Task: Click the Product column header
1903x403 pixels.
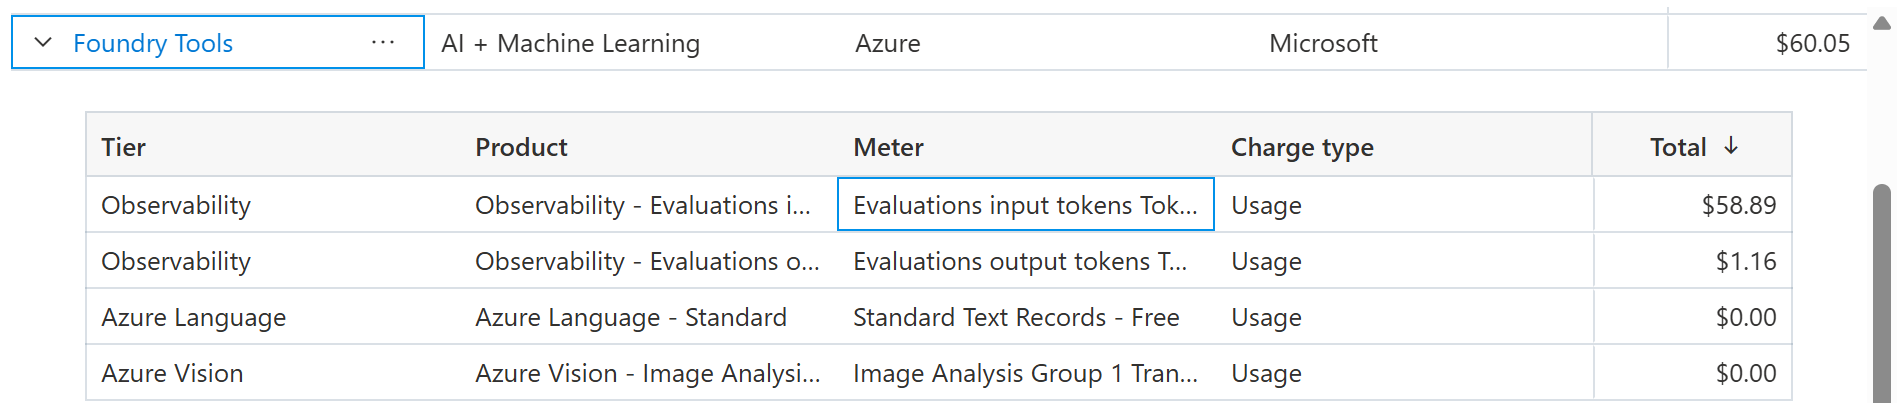Action: point(521,147)
